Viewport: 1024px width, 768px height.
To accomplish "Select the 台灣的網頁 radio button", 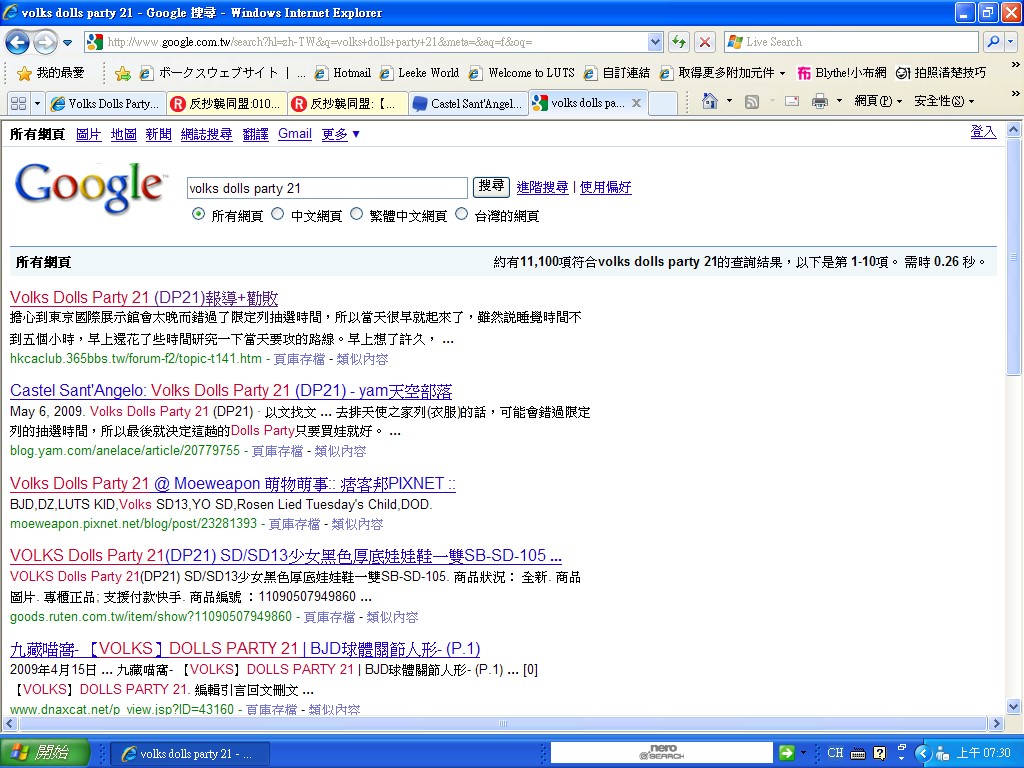I will click(x=462, y=214).
